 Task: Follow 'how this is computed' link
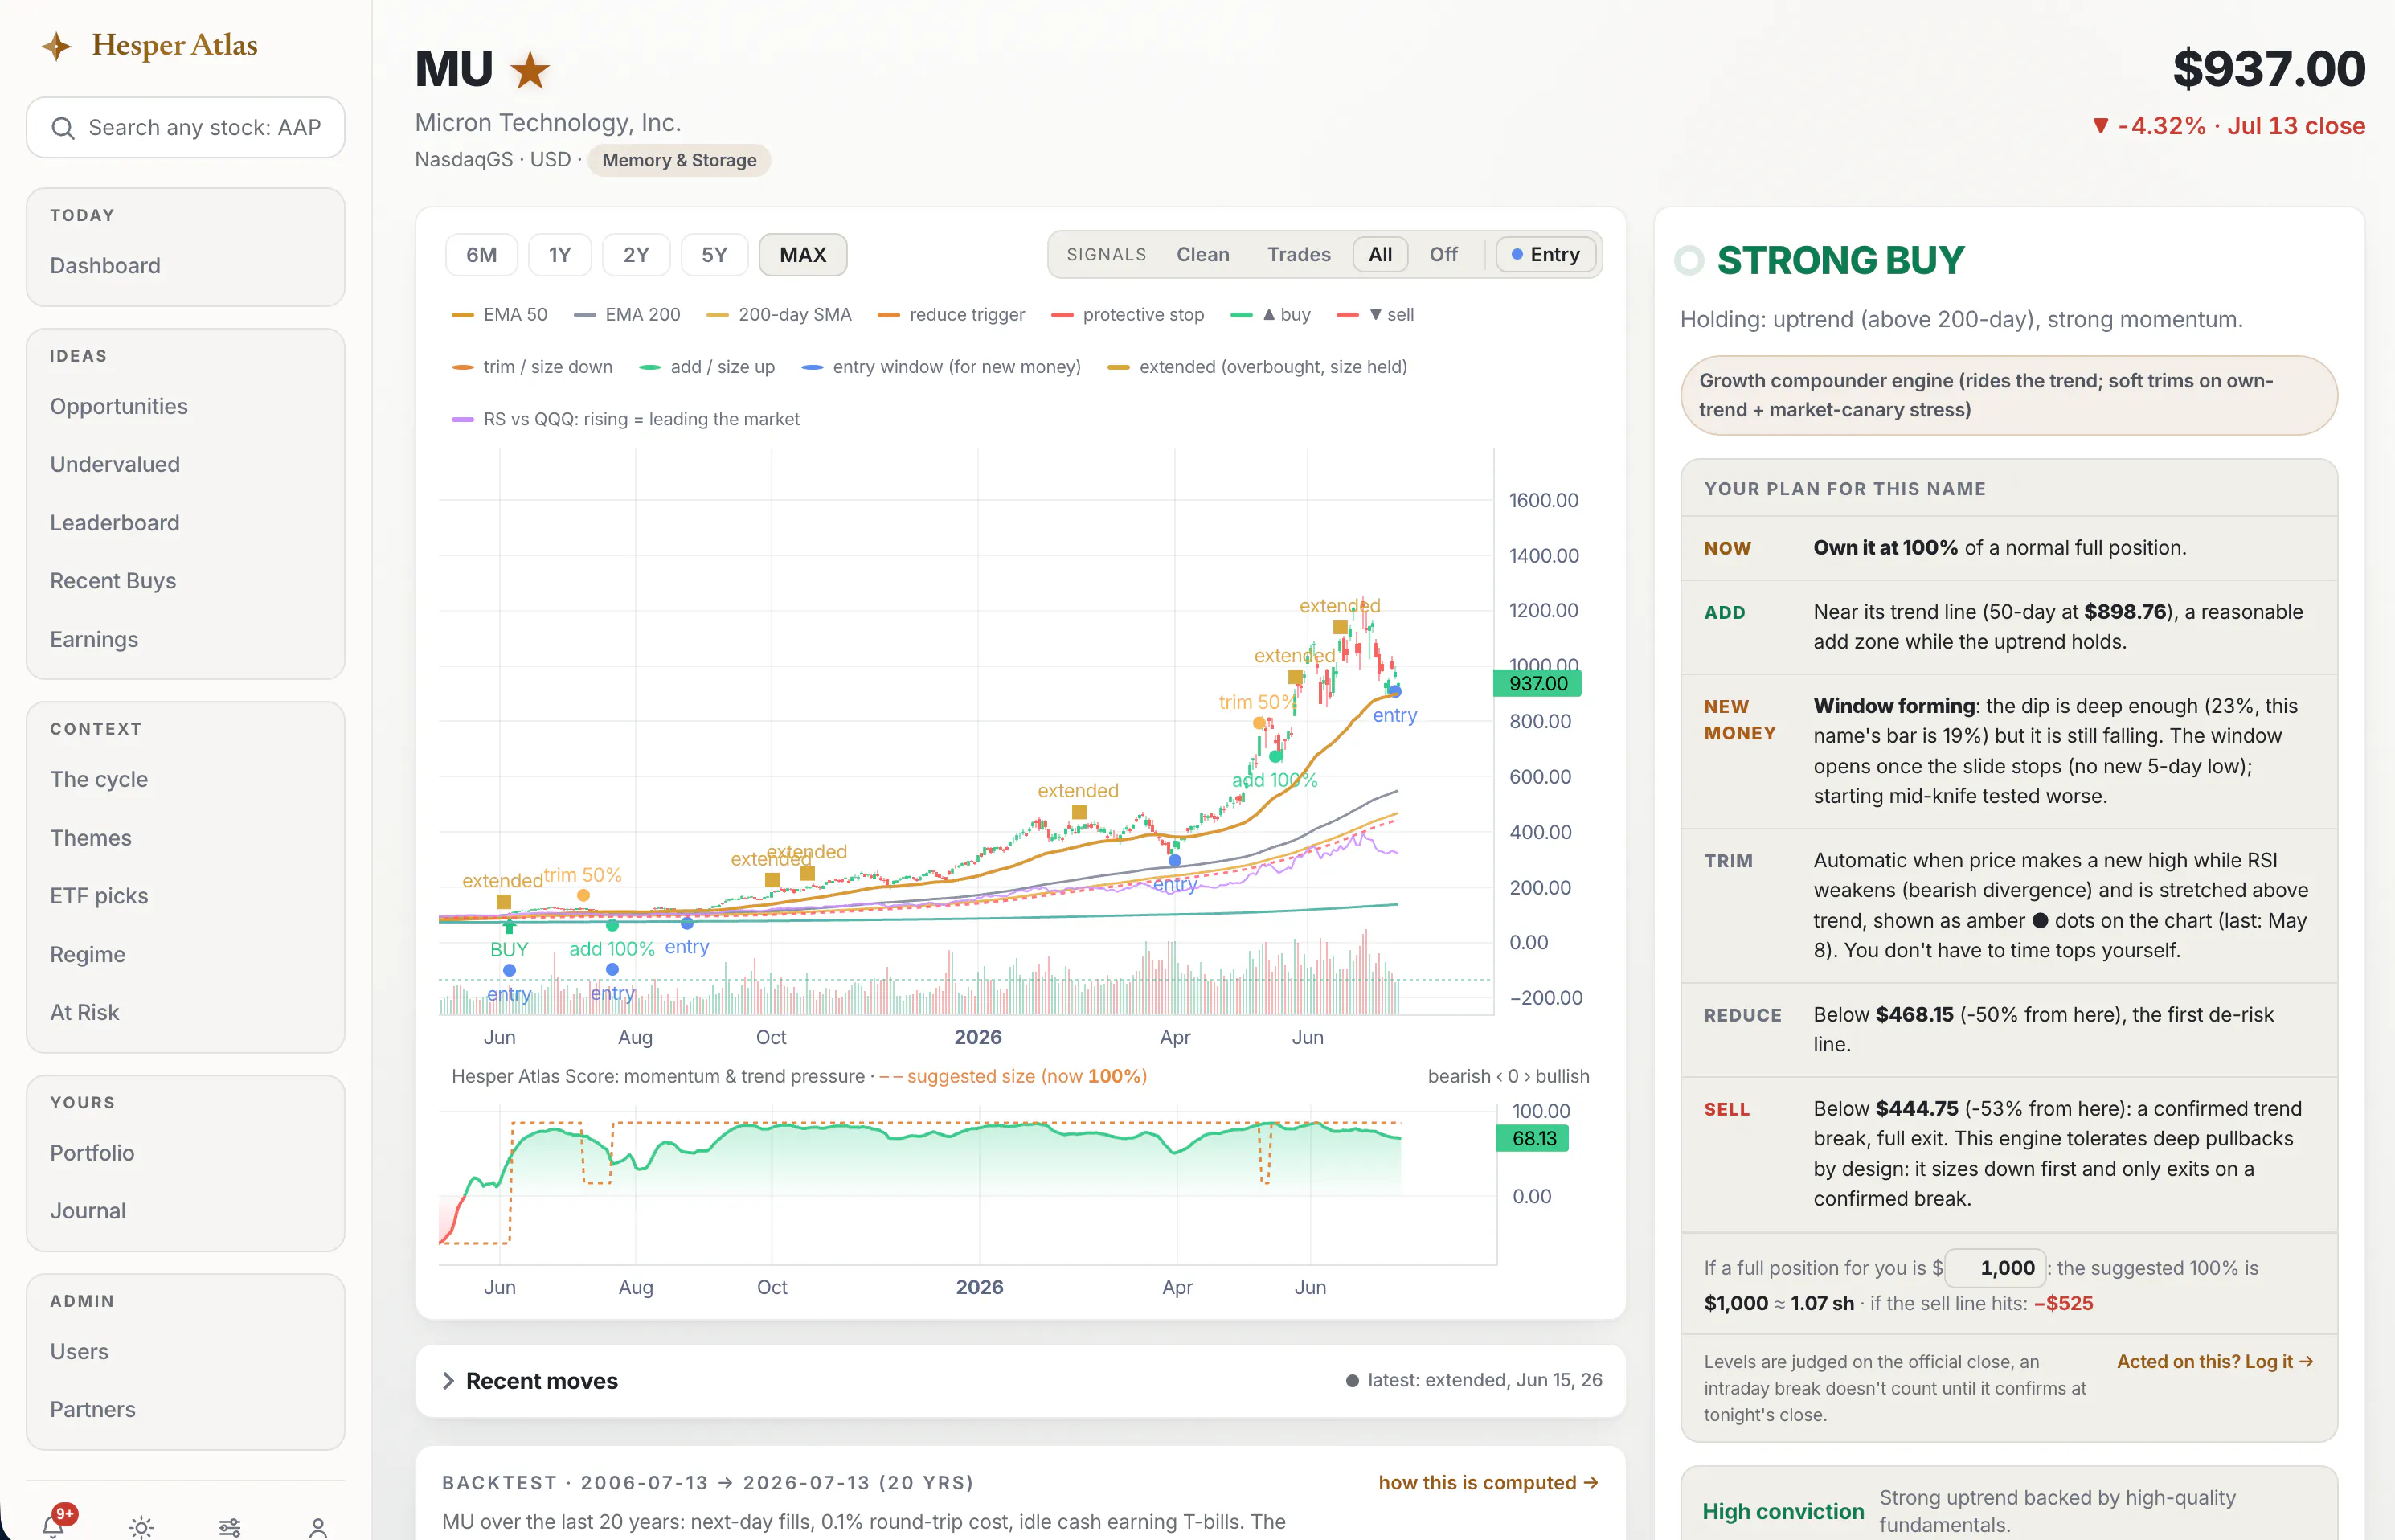point(1488,1483)
